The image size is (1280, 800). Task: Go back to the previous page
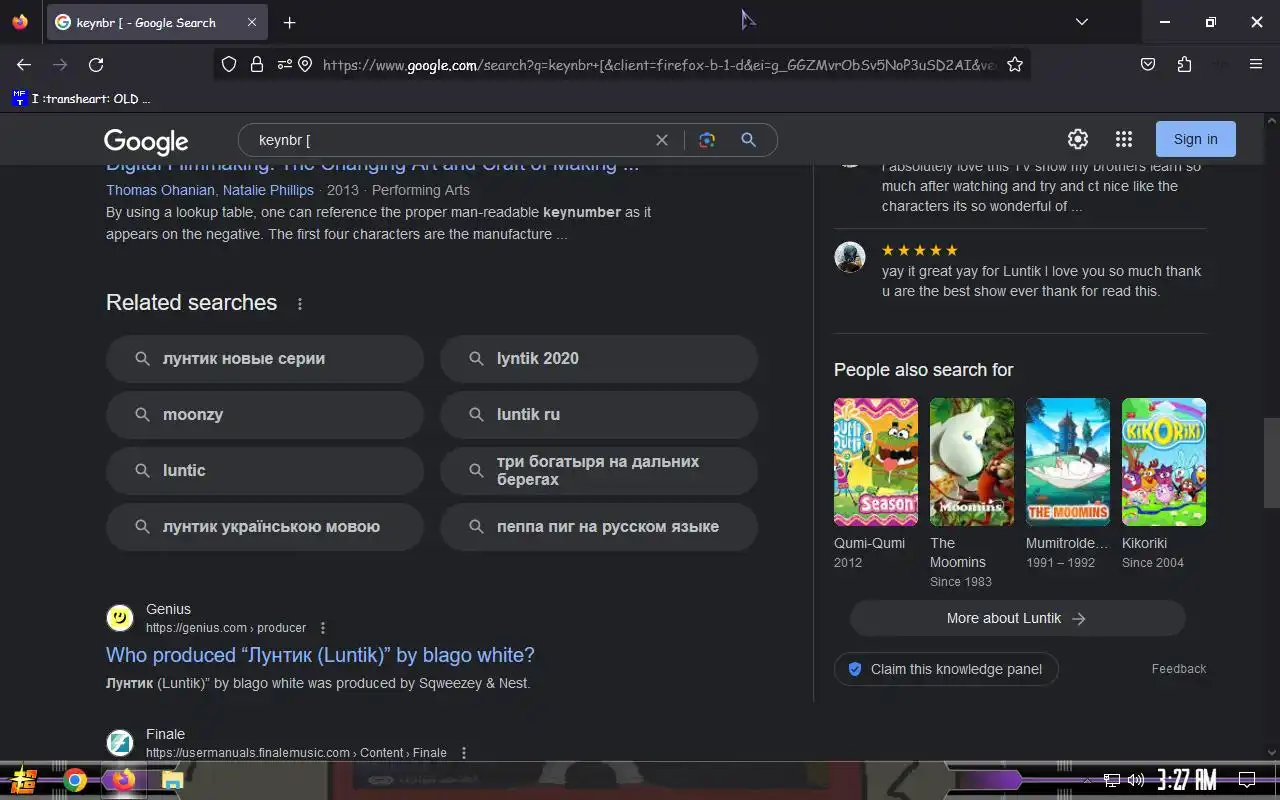(x=24, y=64)
